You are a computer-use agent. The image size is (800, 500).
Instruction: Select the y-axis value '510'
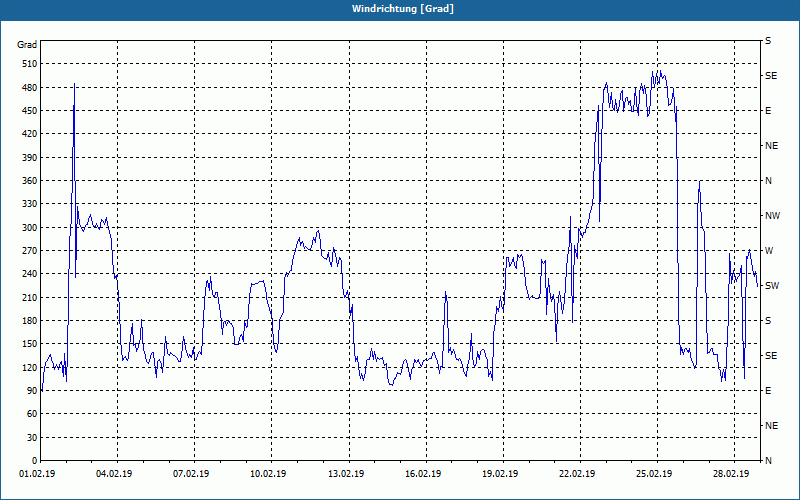(x=30, y=64)
